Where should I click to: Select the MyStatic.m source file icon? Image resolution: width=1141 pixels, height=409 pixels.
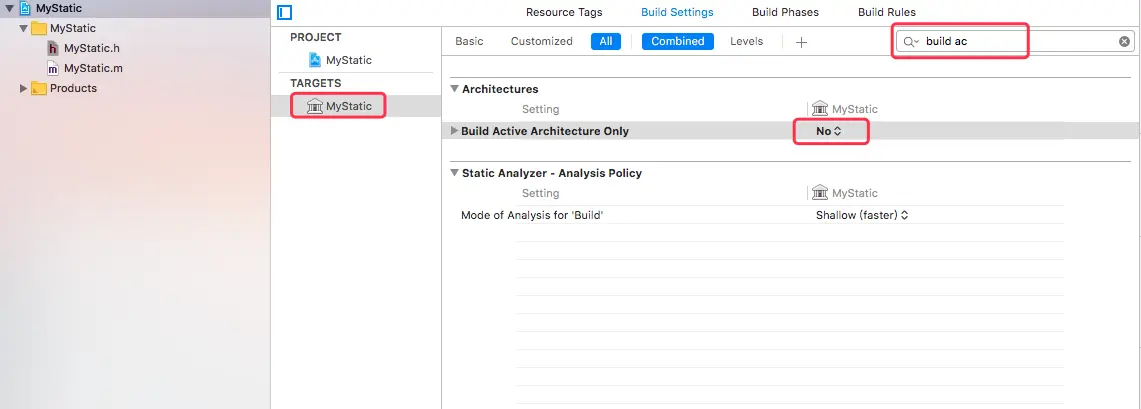coord(53,68)
